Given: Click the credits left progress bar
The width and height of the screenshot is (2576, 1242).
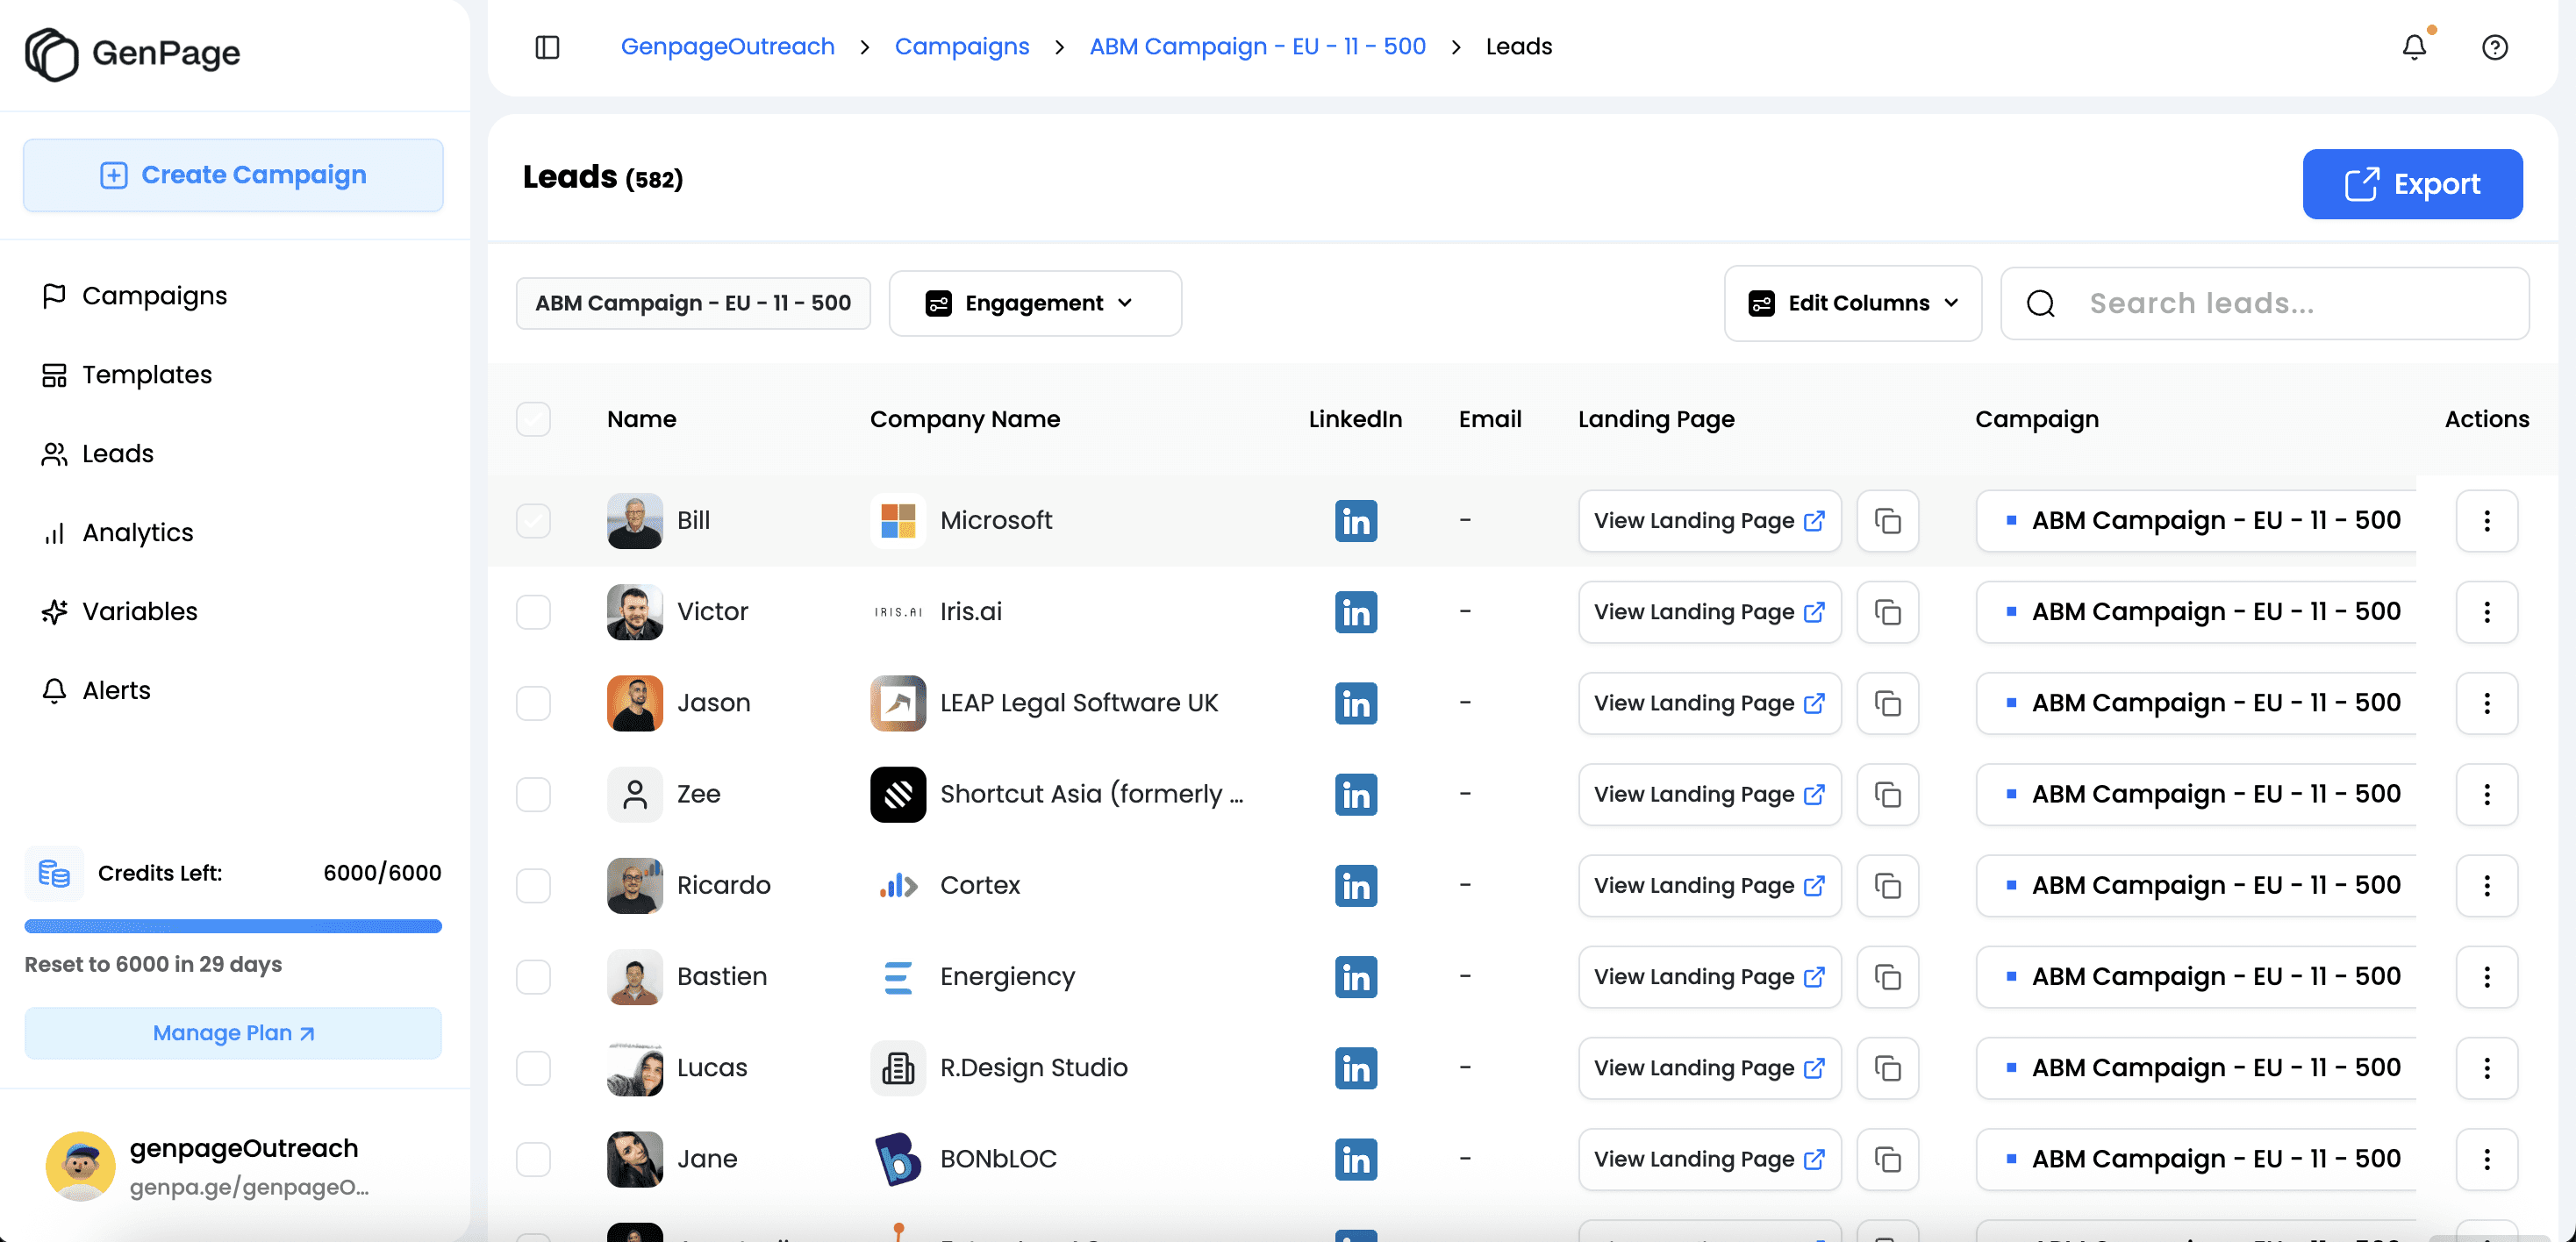Looking at the screenshot, I should [232, 926].
